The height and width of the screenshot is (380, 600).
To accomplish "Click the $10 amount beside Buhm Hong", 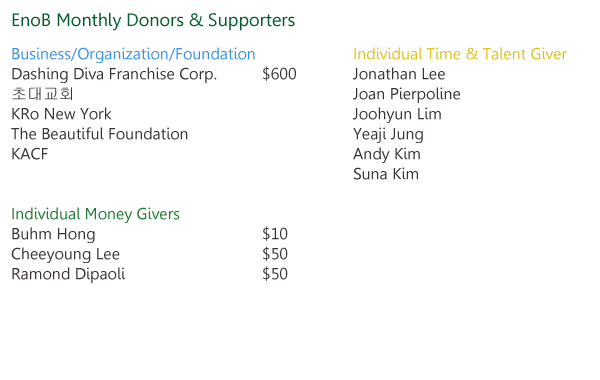I will tap(275, 234).
